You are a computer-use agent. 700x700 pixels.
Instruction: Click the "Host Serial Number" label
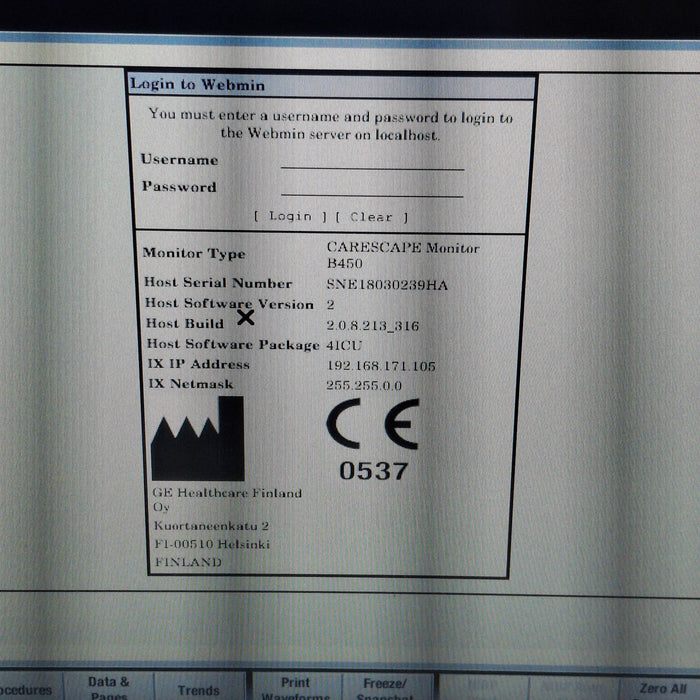(x=218, y=283)
